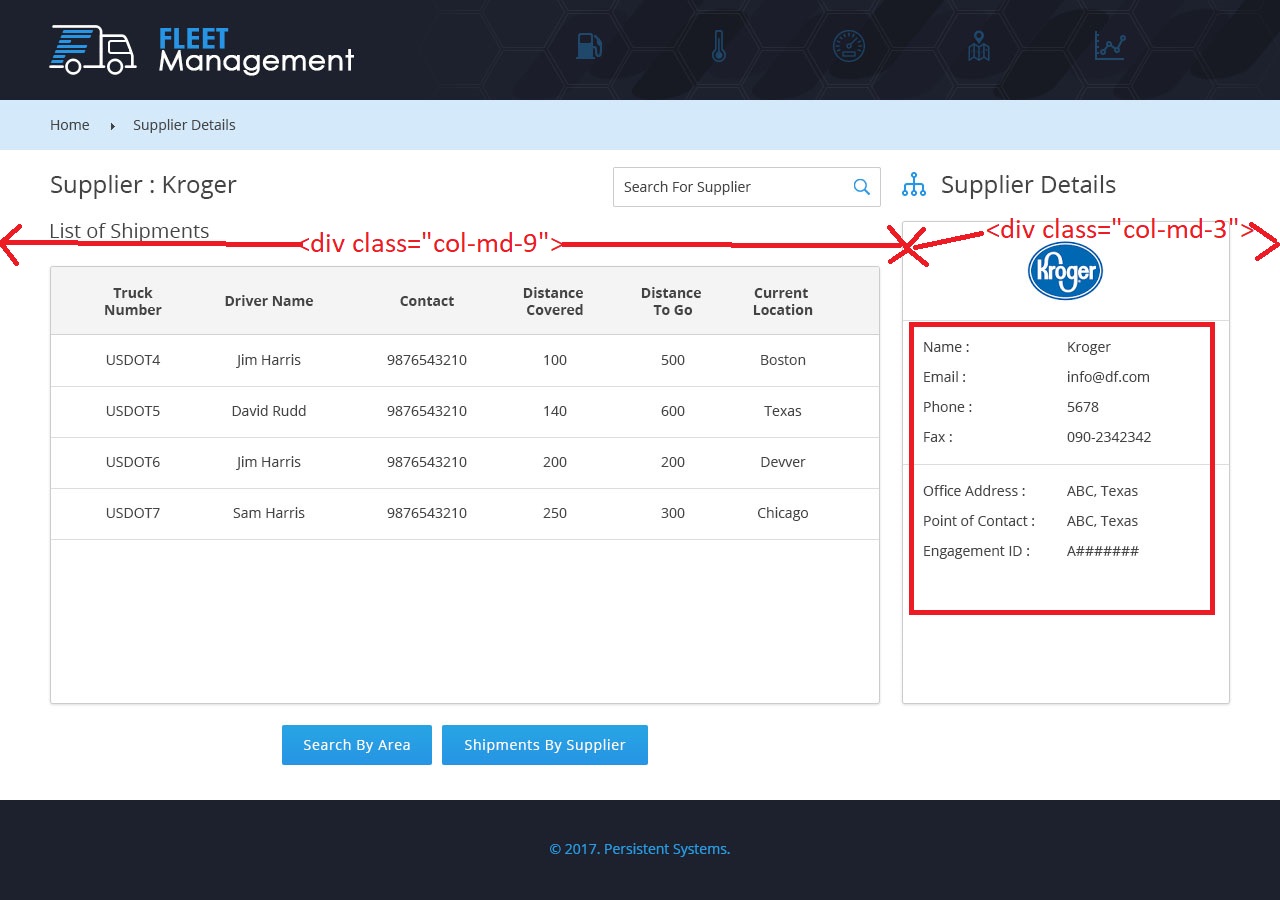The image size is (1280, 900).
Task: Click the truck logo icon
Action: coord(93,50)
